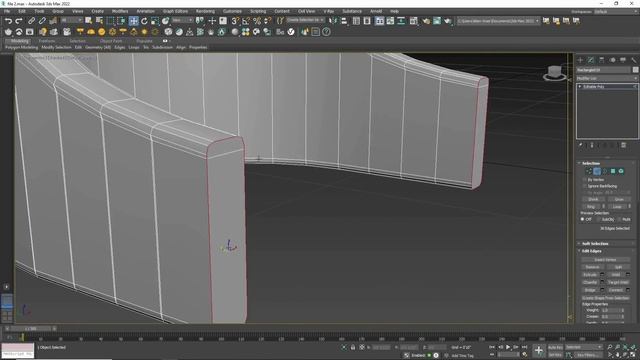Image resolution: width=640 pixels, height=360 pixels.
Task: Expand the Soft Selection rollout
Action: 595,244
